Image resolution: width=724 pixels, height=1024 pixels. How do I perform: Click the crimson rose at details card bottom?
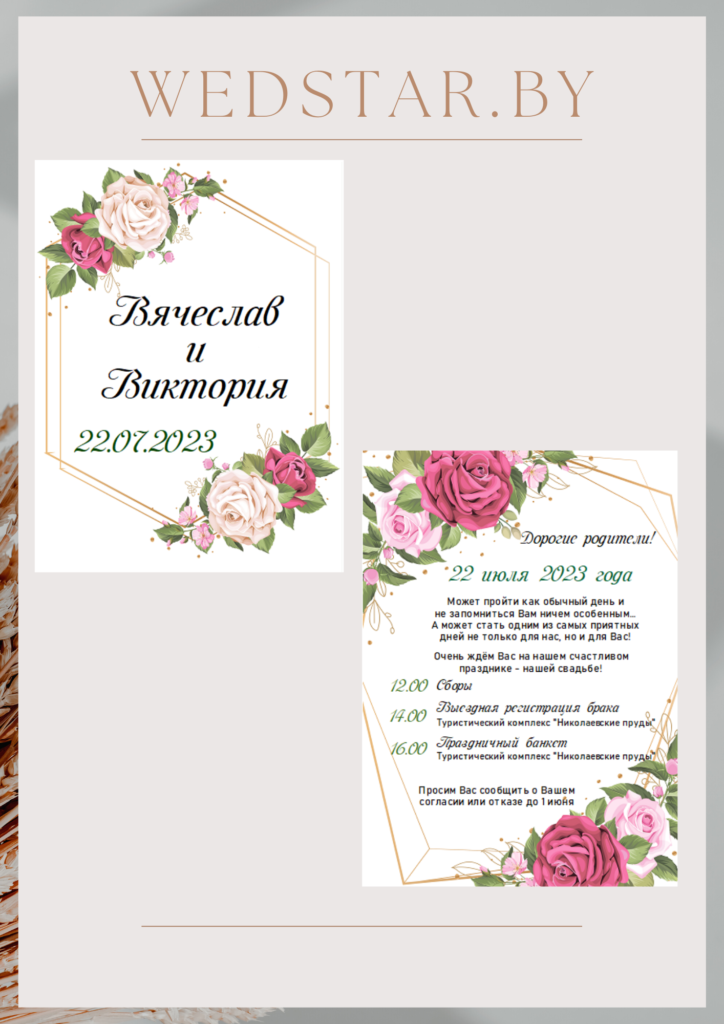579,852
